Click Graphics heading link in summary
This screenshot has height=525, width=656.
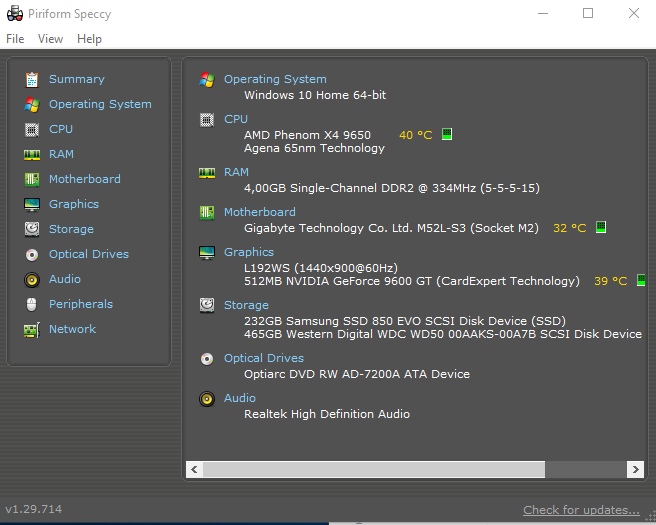(249, 252)
